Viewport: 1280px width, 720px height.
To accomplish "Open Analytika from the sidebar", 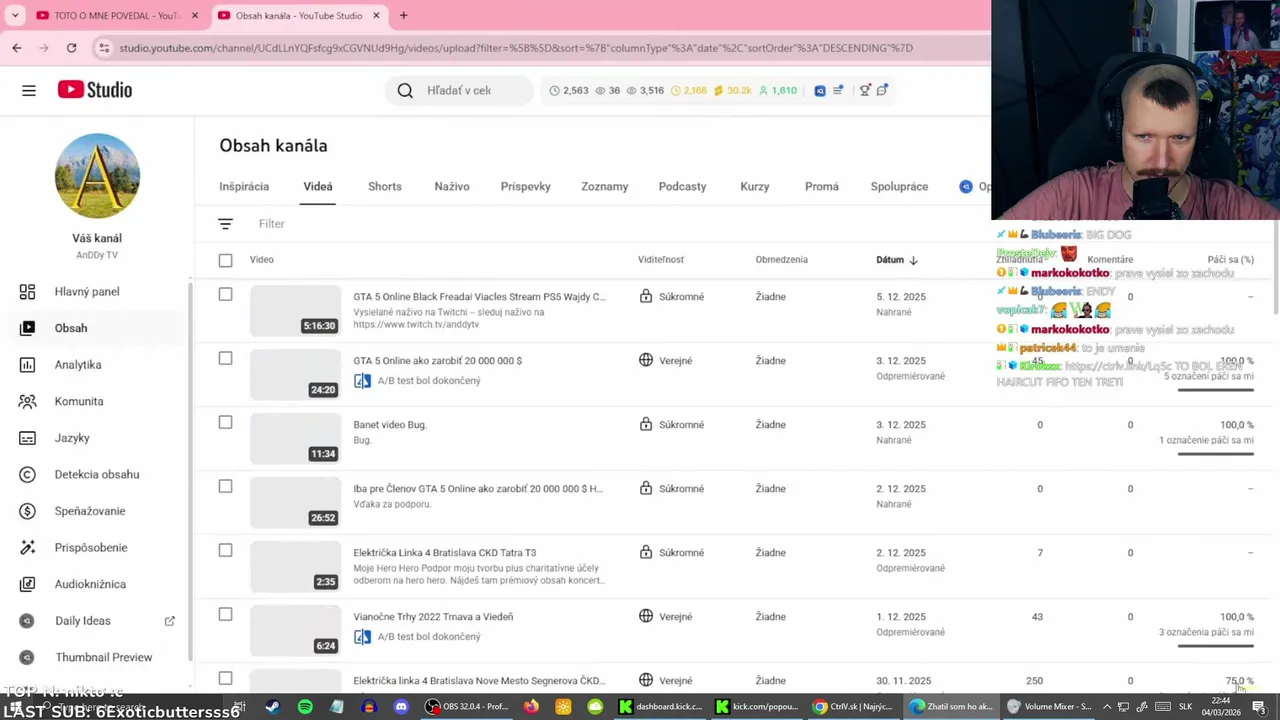I will pos(78,365).
